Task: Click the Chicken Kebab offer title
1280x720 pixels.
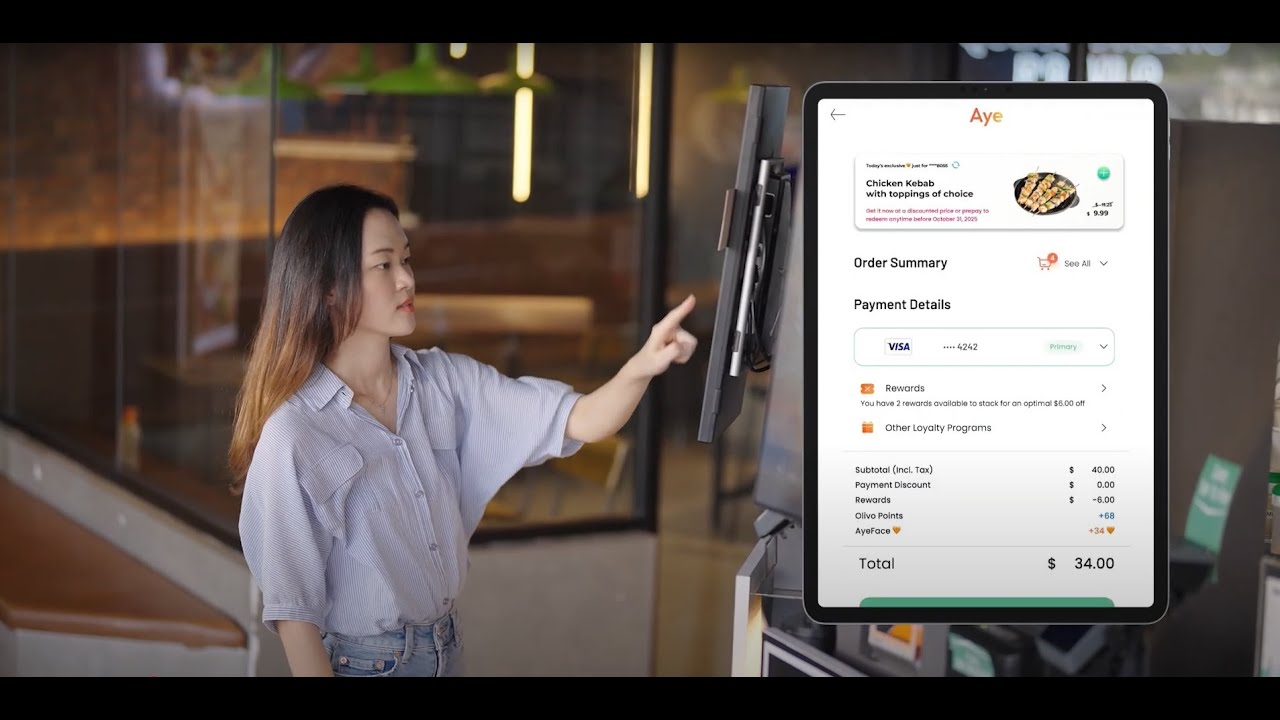Action: pos(919,189)
